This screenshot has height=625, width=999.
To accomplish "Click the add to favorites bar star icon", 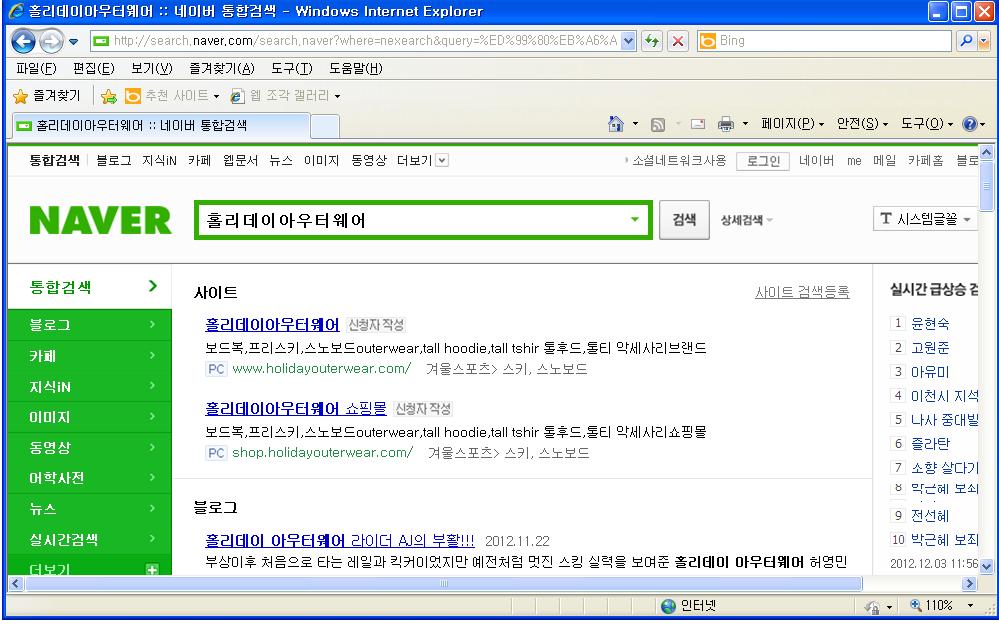I will click(x=109, y=96).
